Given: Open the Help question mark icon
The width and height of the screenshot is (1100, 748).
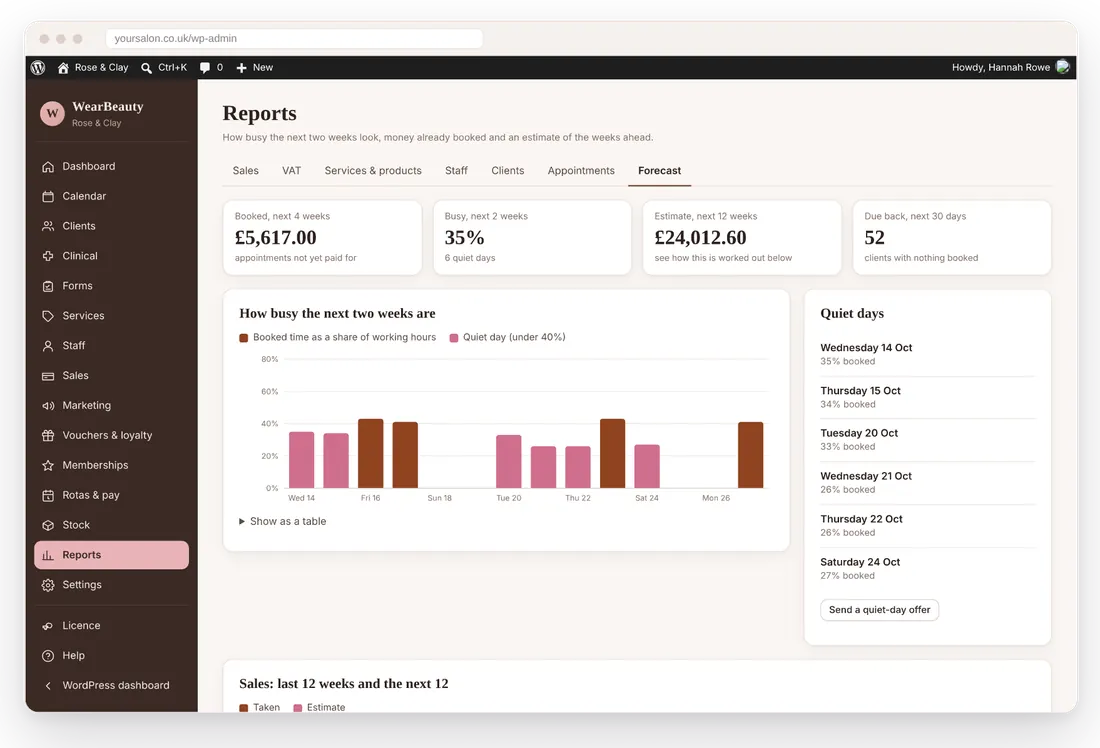Looking at the screenshot, I should click(48, 656).
